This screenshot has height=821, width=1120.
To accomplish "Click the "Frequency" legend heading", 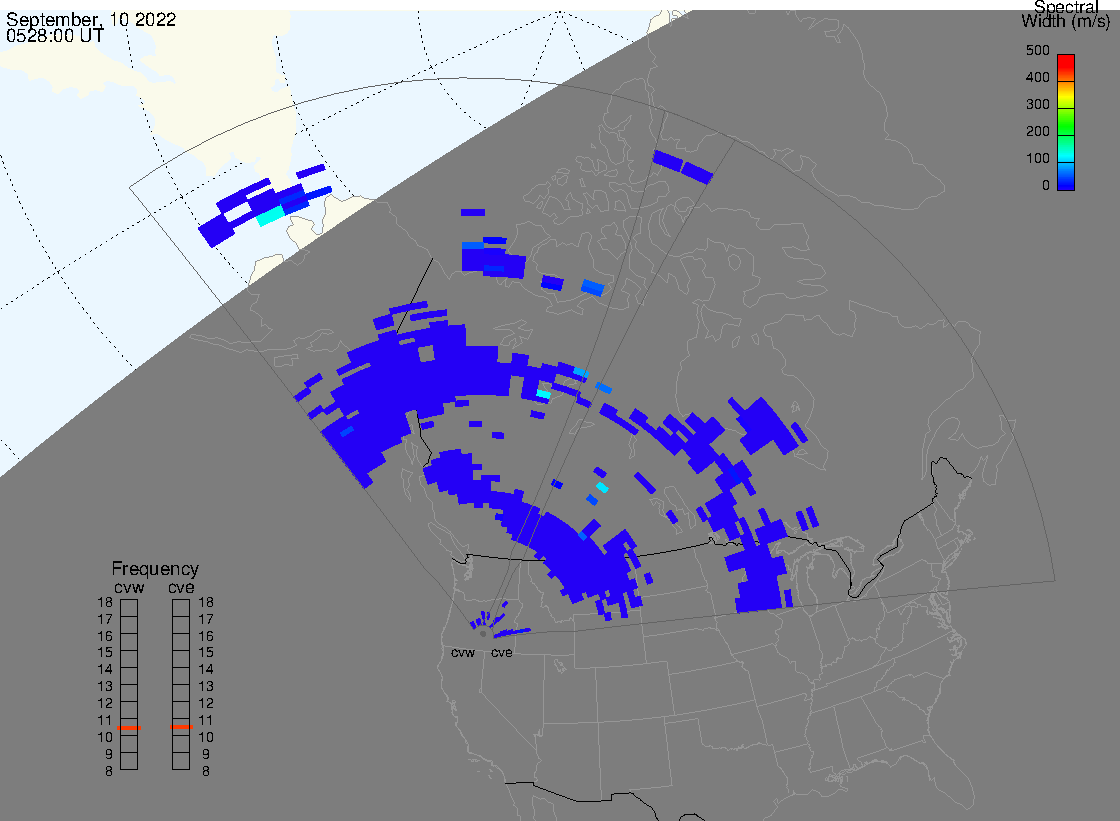I will 155,569.
